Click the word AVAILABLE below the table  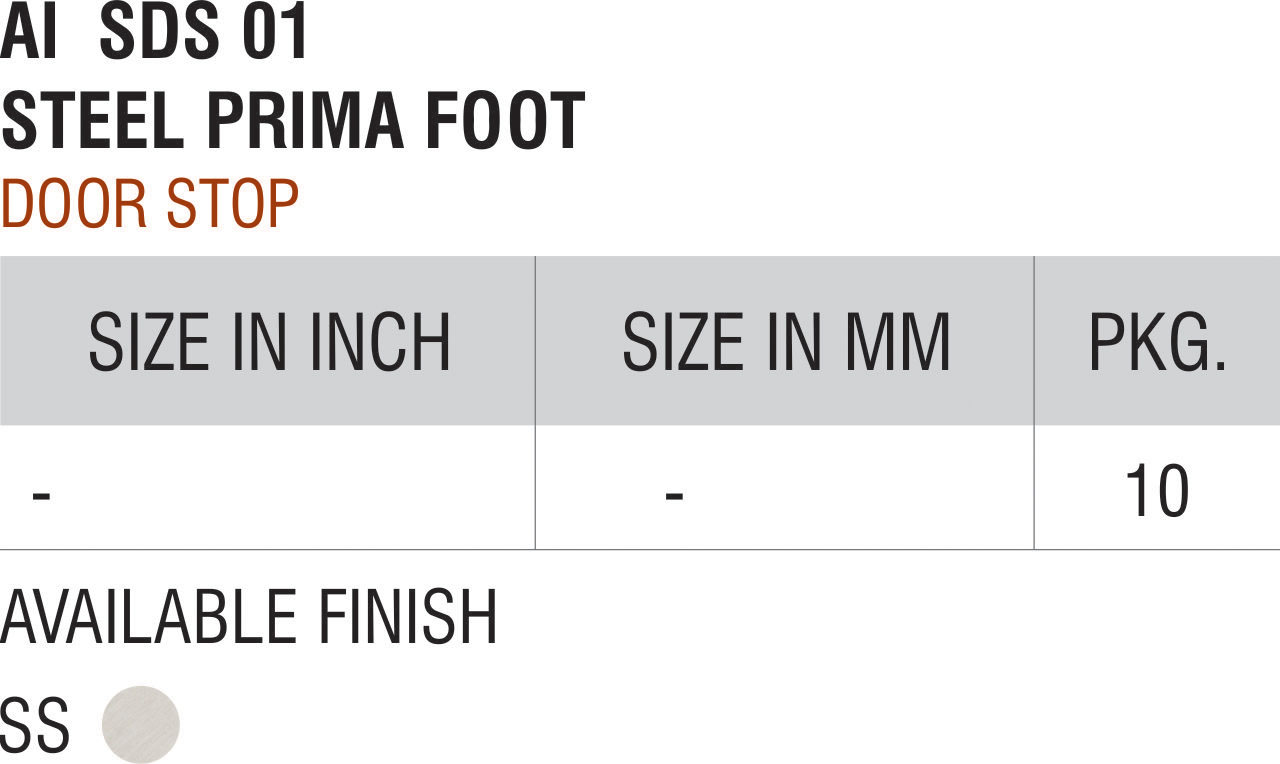click(149, 617)
